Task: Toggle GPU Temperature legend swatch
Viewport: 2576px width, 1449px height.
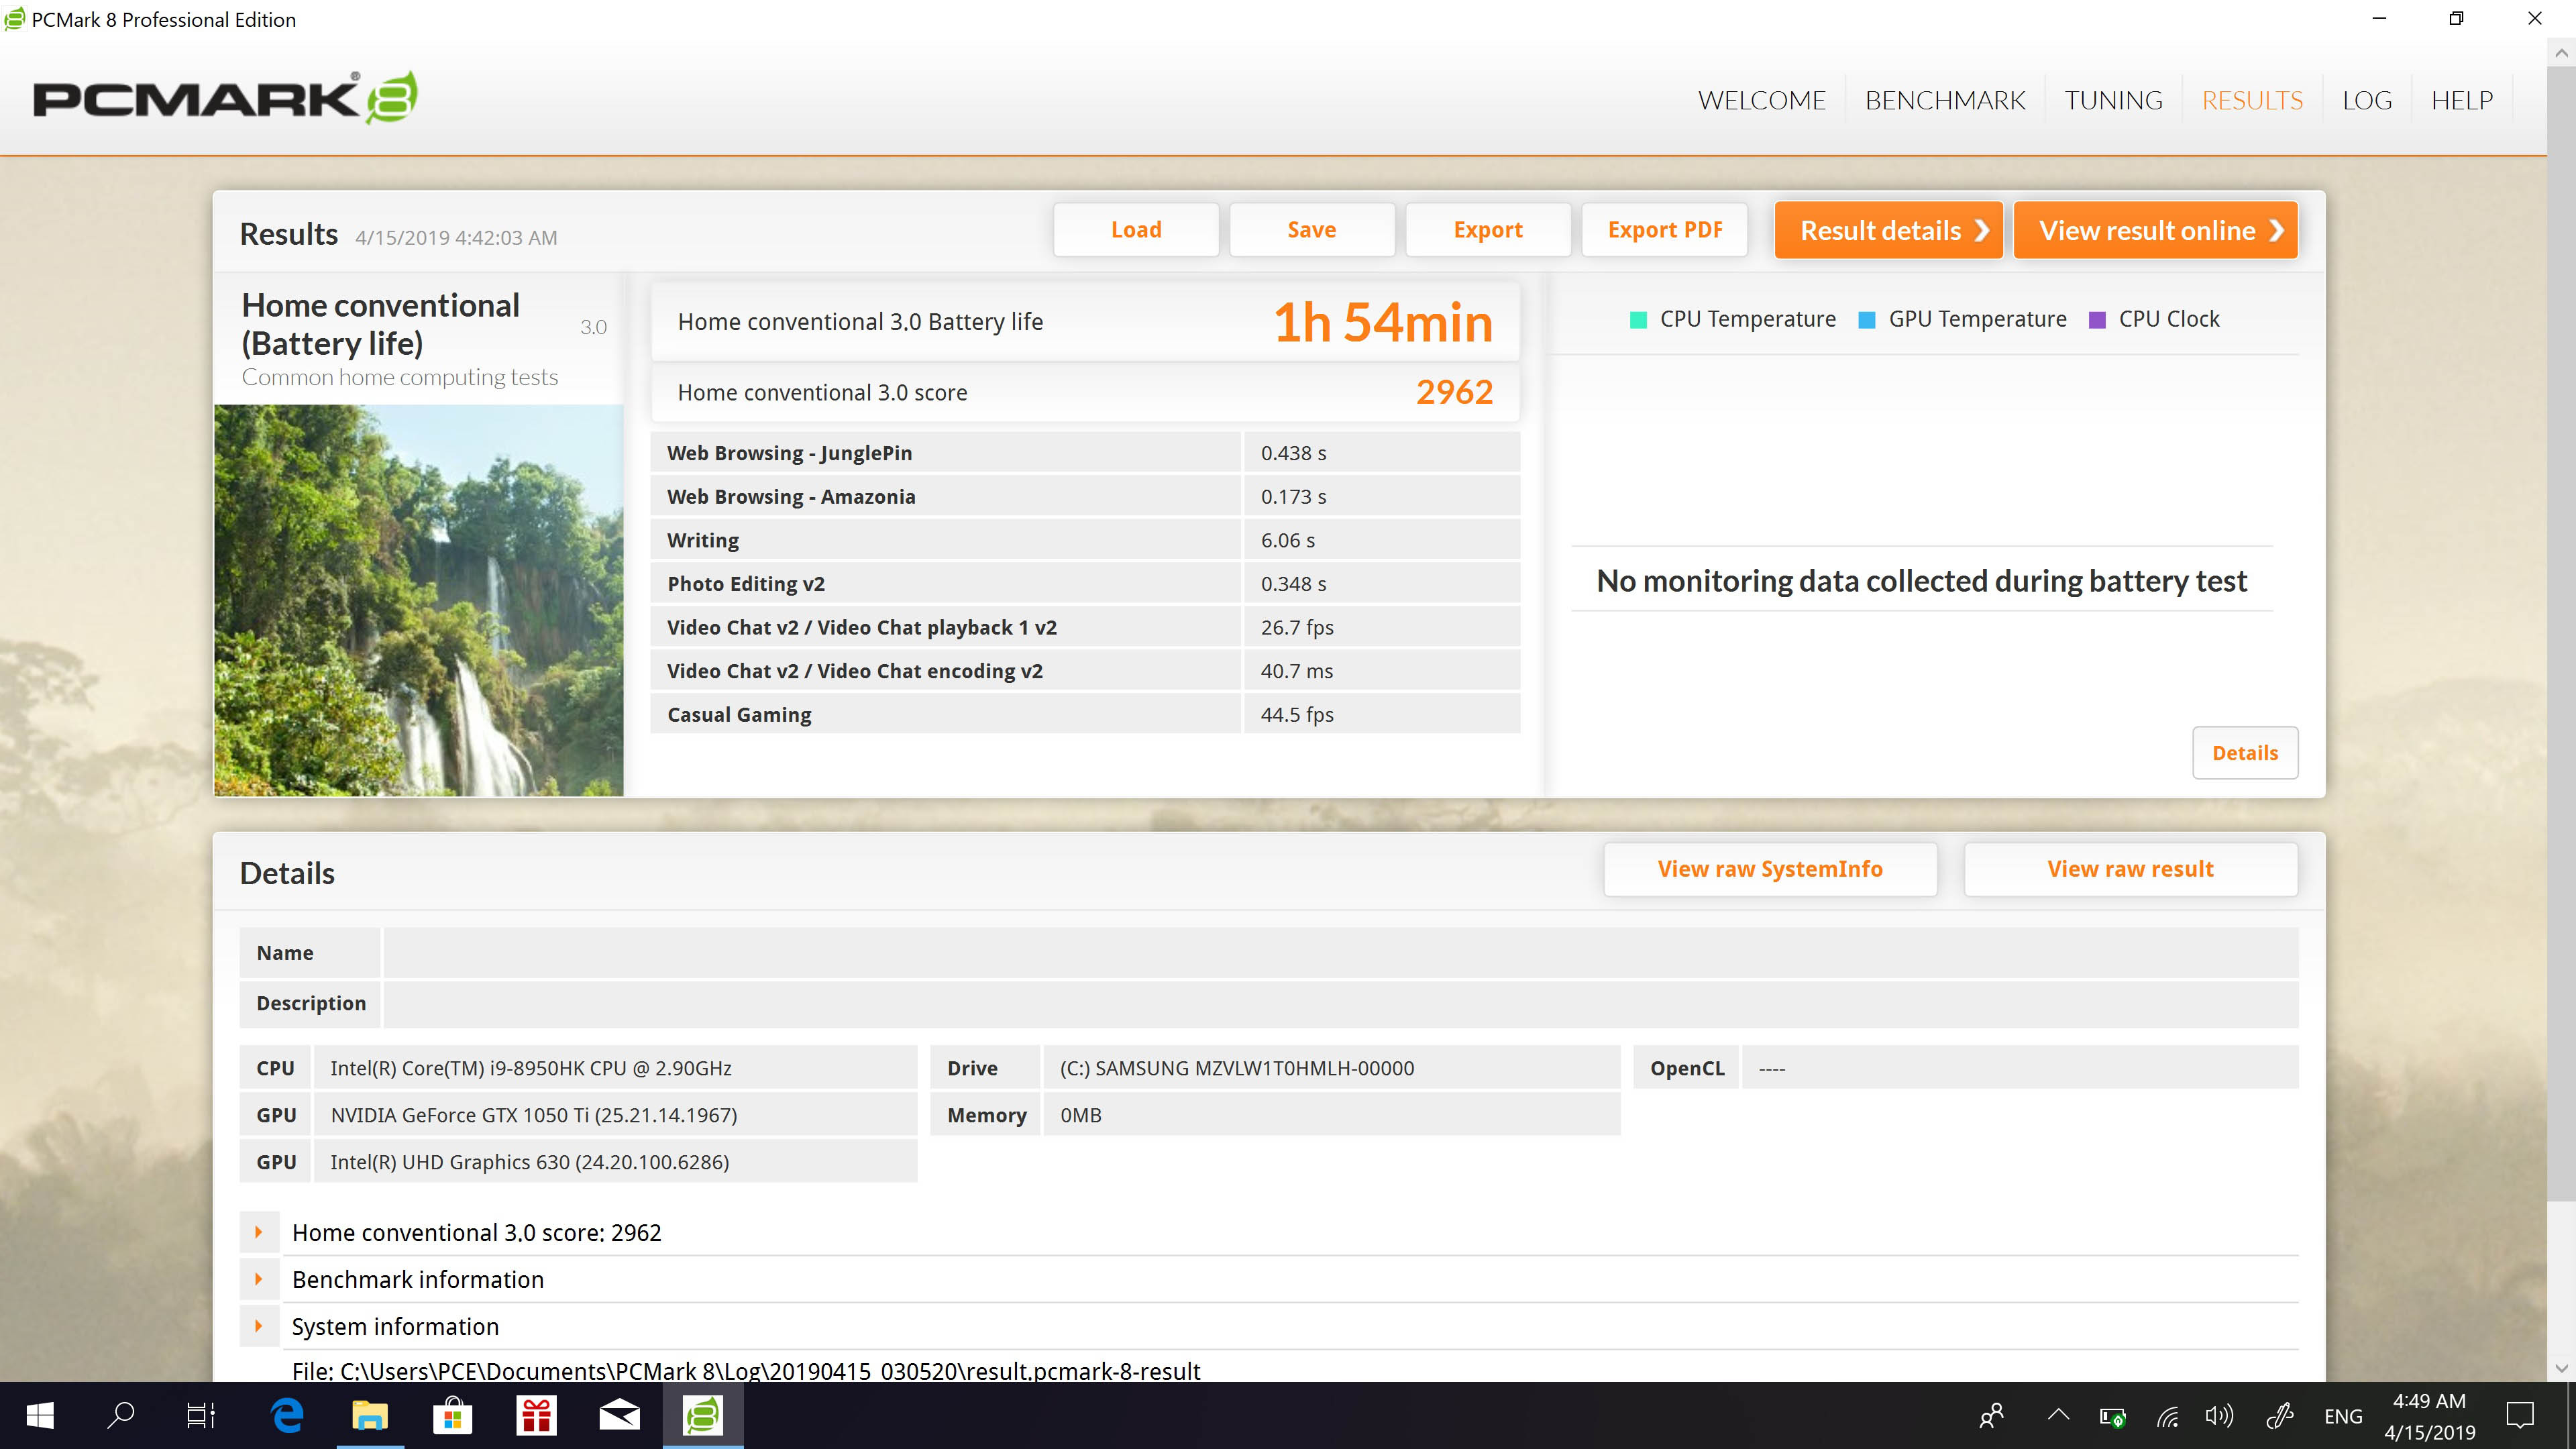Action: (1866, 320)
